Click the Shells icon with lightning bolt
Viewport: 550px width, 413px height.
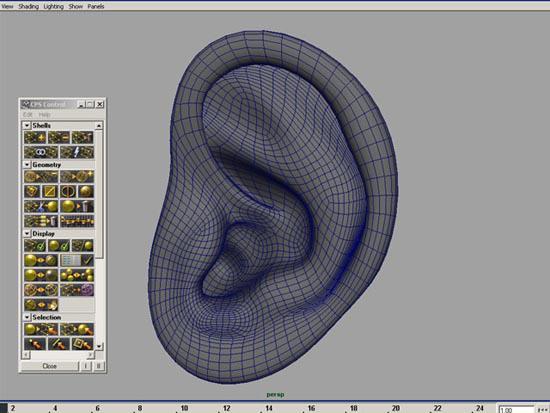click(77, 152)
